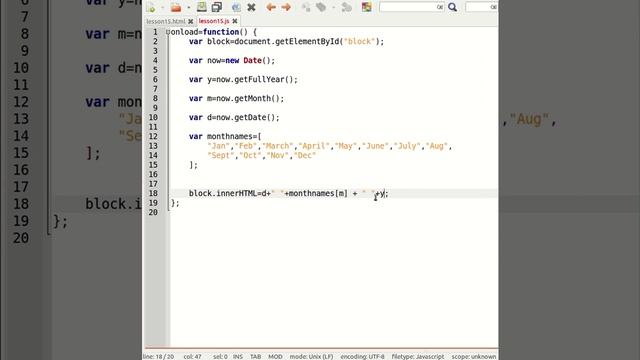Open the dropdown arrow beside New file
Image resolution: width=640 pixels, height=360 pixels.
coord(162,7)
